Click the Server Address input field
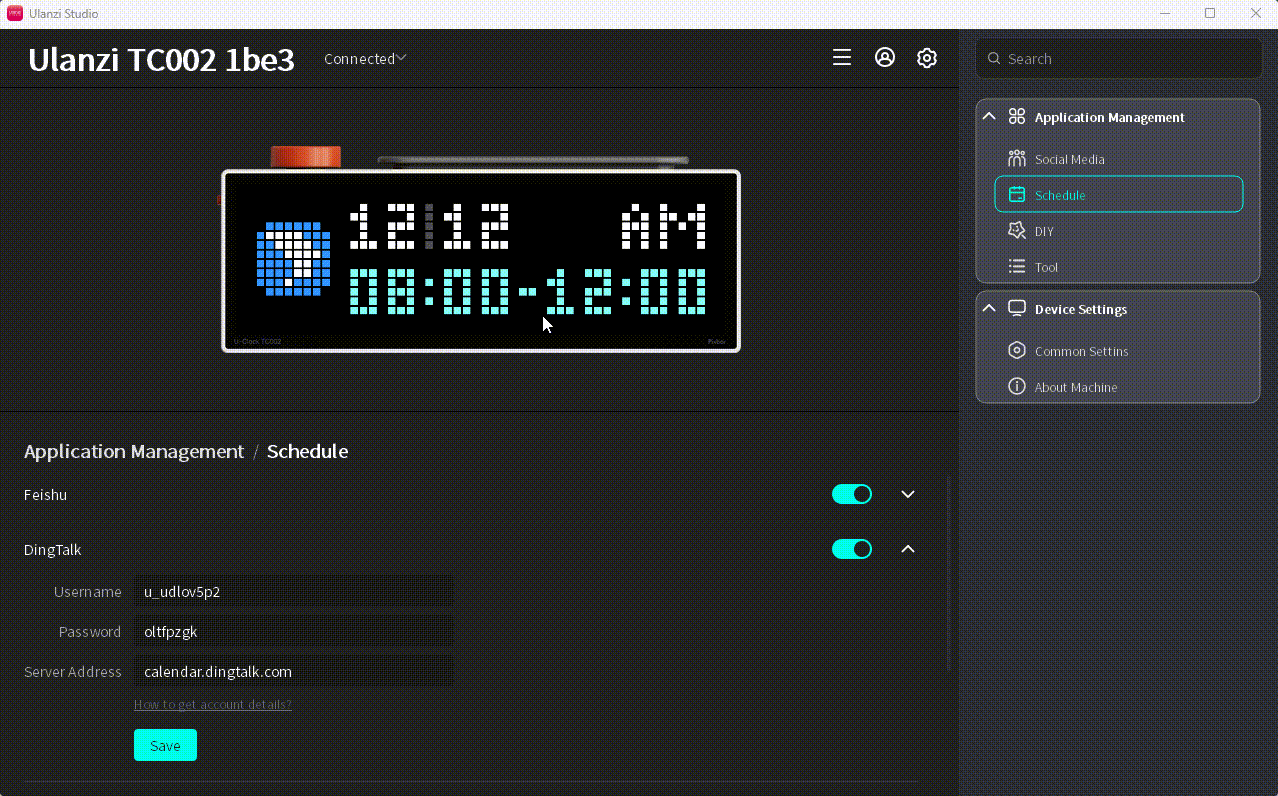 [x=293, y=671]
